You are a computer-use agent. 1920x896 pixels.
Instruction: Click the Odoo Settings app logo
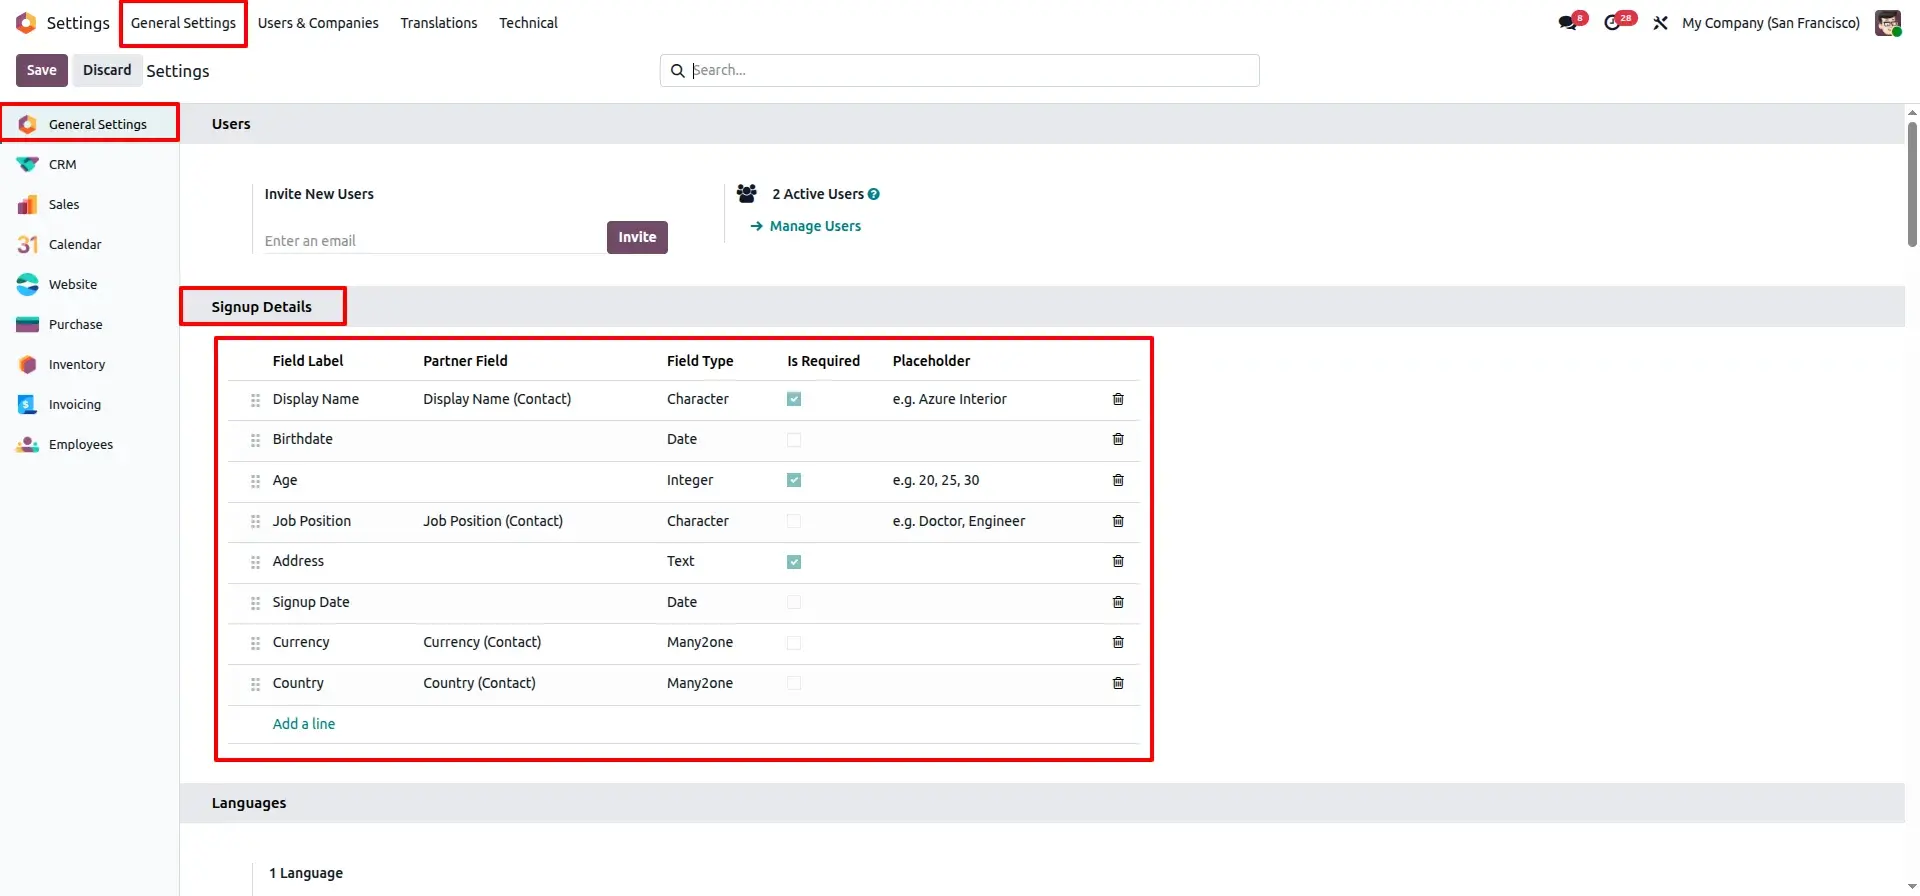[26, 23]
